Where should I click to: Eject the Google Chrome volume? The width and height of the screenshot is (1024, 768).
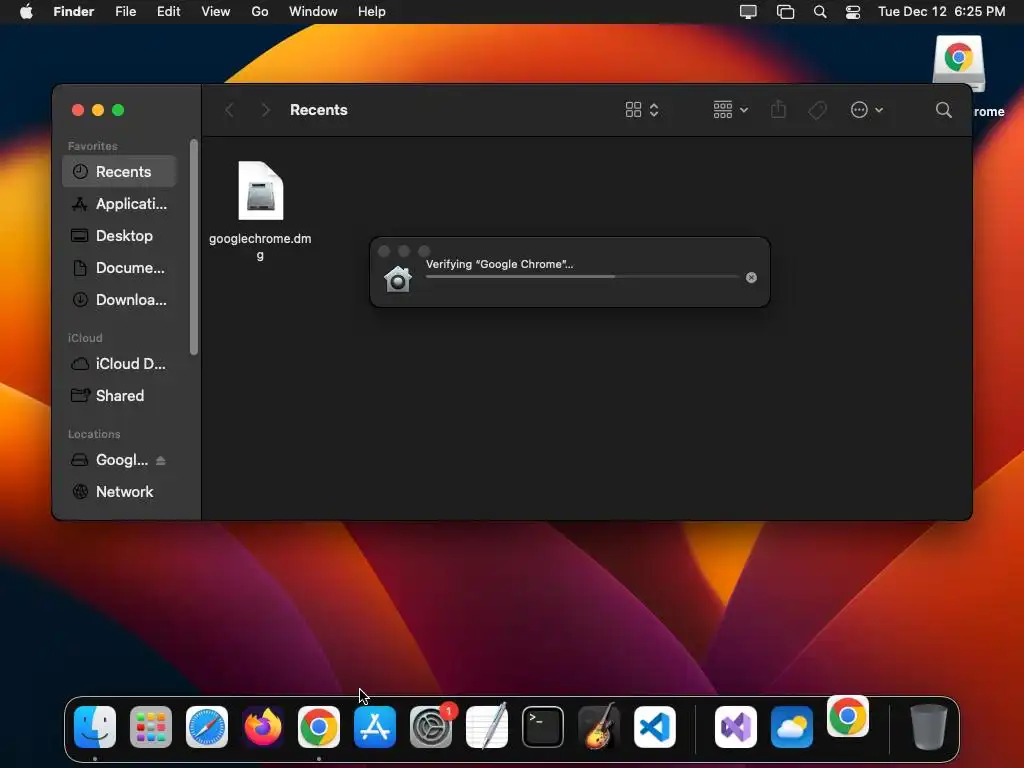(x=161, y=460)
